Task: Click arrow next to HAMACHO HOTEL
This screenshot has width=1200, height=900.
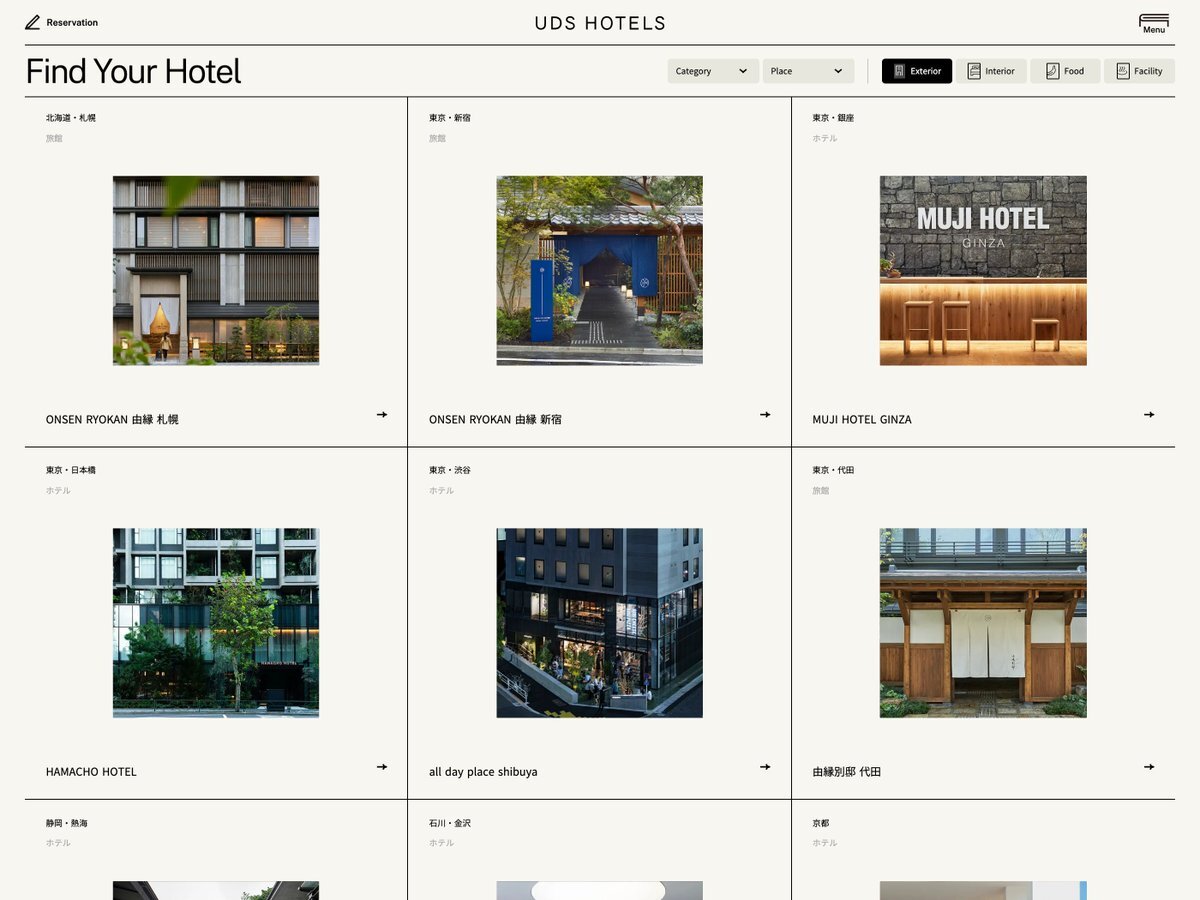Action: (x=382, y=767)
